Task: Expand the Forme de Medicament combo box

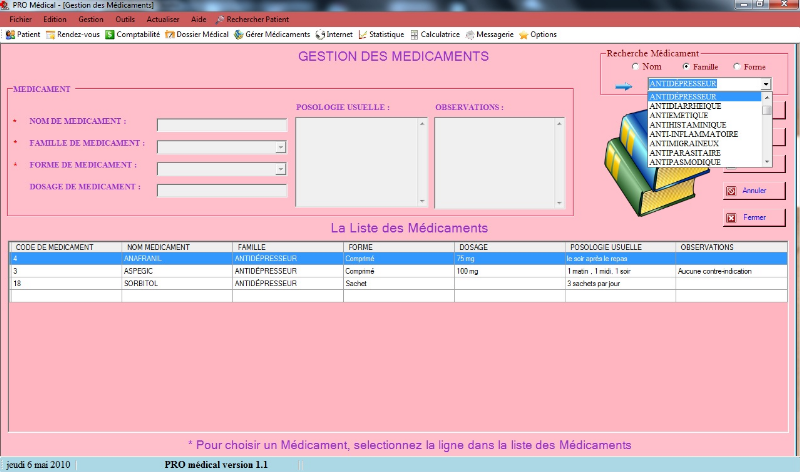Action: 281,169
